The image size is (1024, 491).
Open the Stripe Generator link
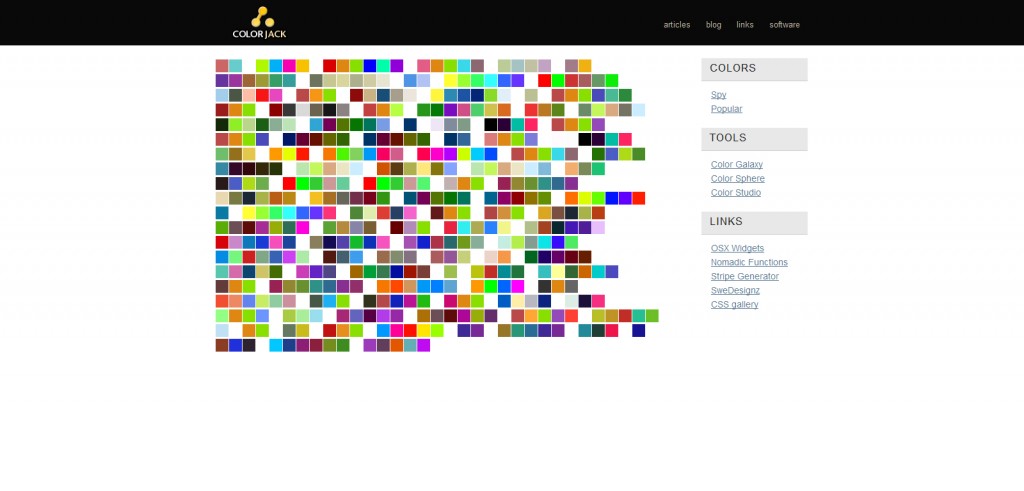point(744,276)
